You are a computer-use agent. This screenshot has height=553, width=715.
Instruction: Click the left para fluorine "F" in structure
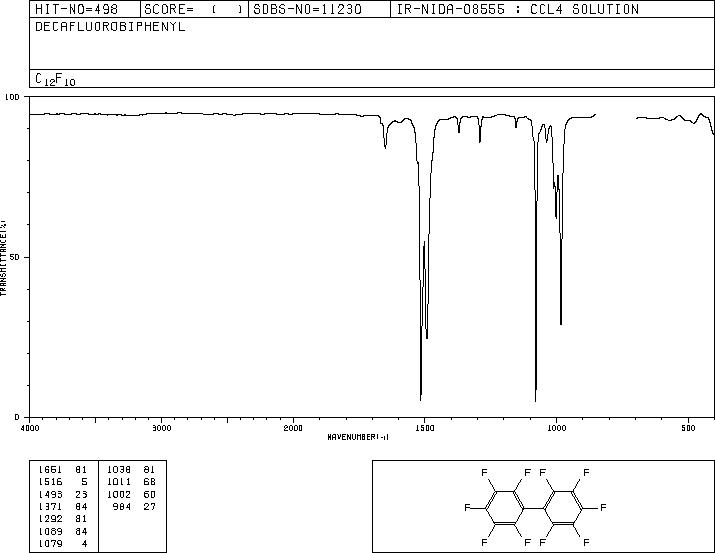(467, 507)
